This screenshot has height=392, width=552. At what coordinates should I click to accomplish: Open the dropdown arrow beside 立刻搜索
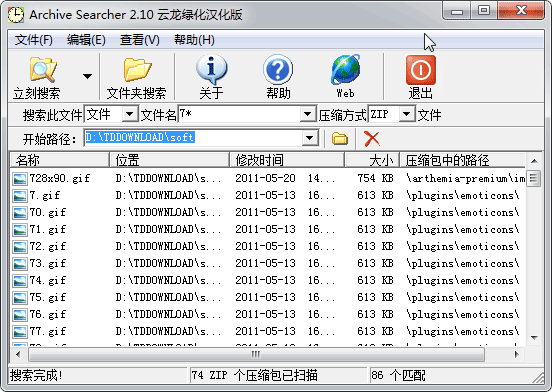pos(87,76)
